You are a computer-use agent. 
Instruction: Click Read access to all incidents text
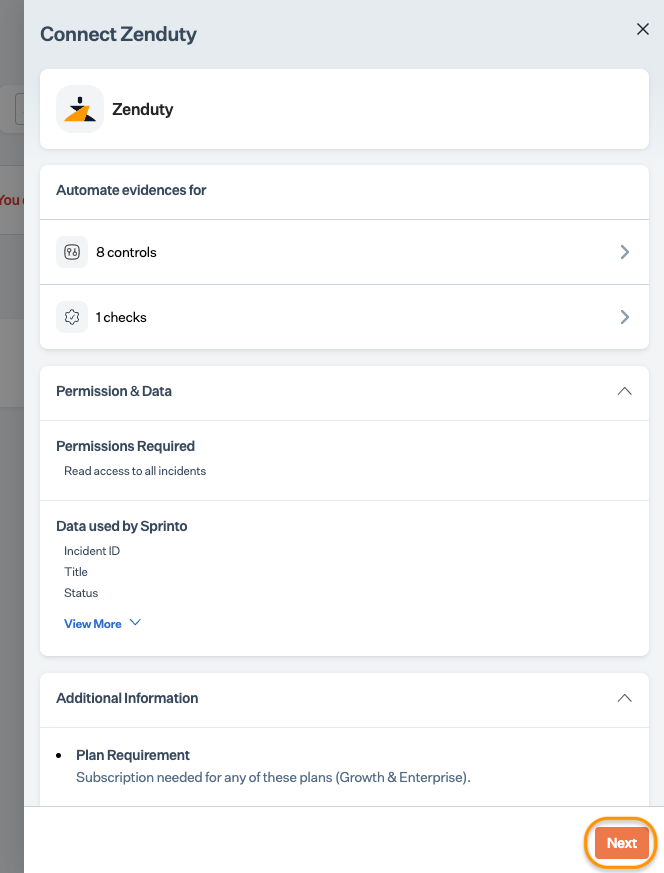coord(135,471)
